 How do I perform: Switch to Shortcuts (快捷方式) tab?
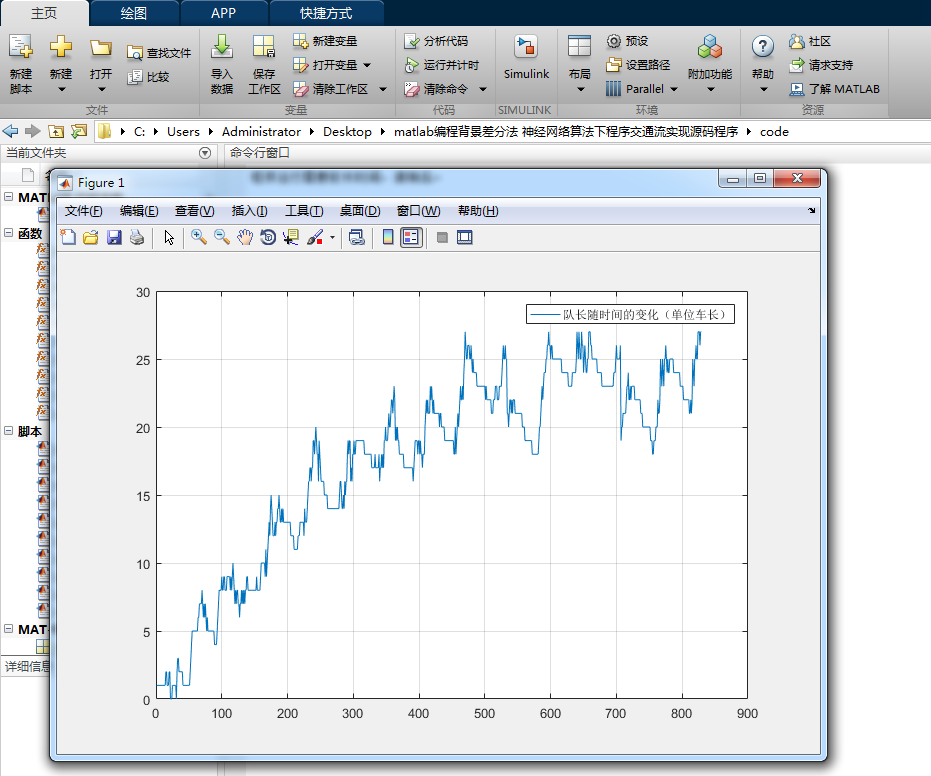[x=326, y=13]
